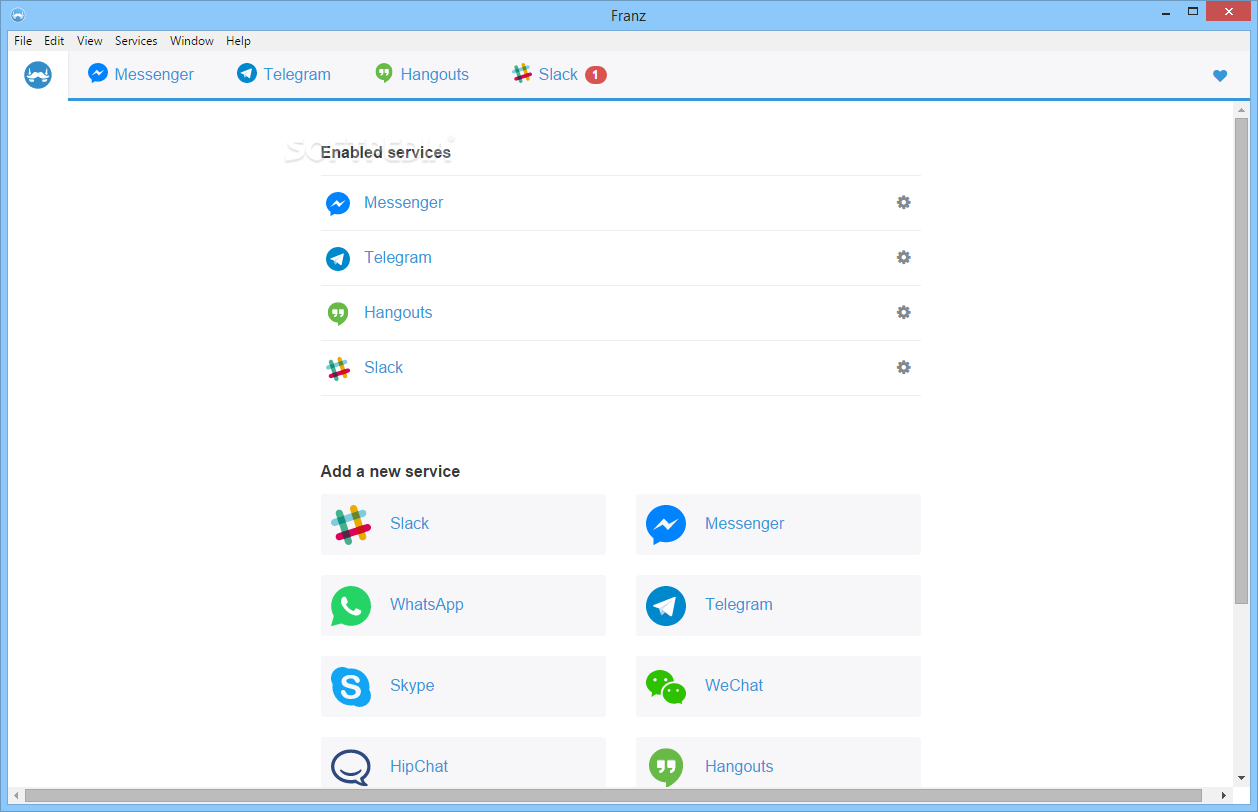Screen dimensions: 1258x812
Task: Click the Telegram logo under Add a new service
Action: click(x=666, y=606)
